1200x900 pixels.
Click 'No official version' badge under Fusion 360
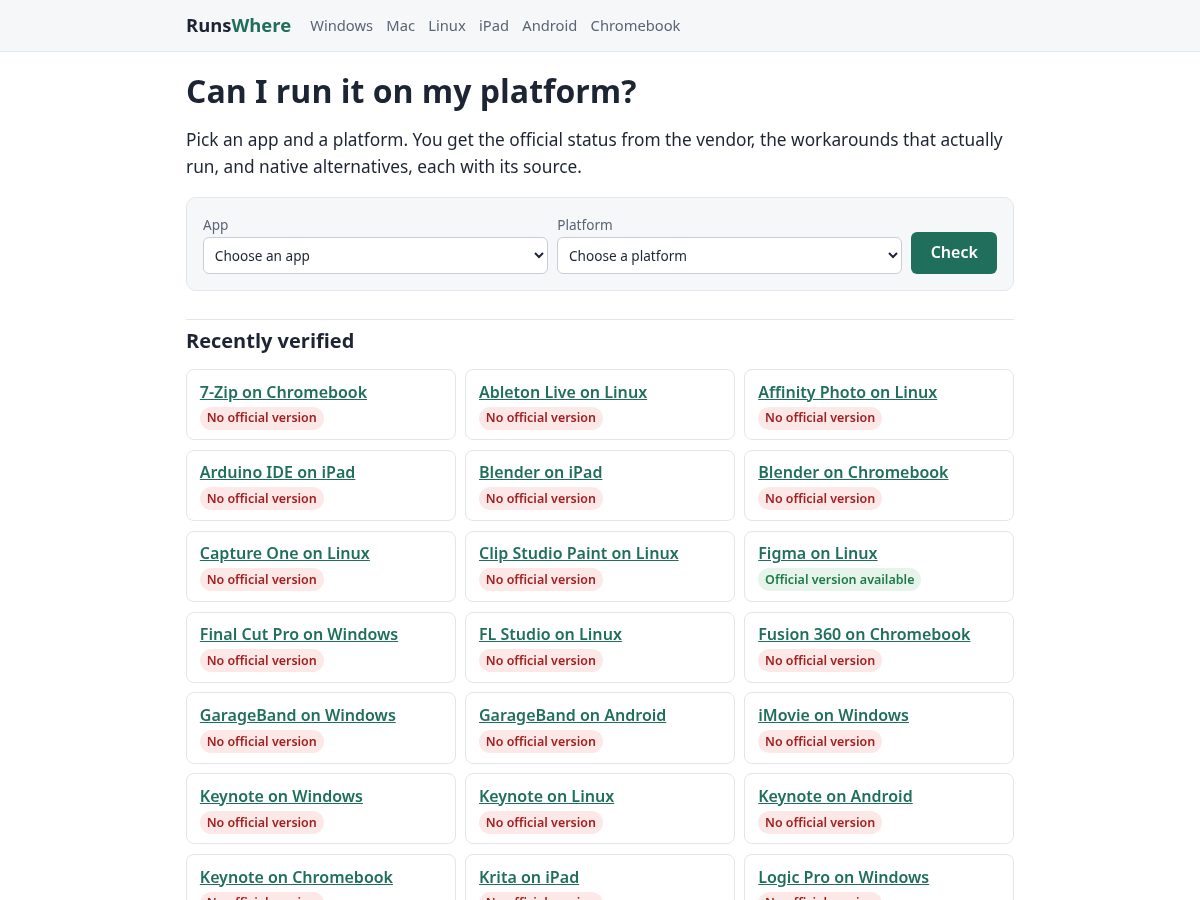820,660
